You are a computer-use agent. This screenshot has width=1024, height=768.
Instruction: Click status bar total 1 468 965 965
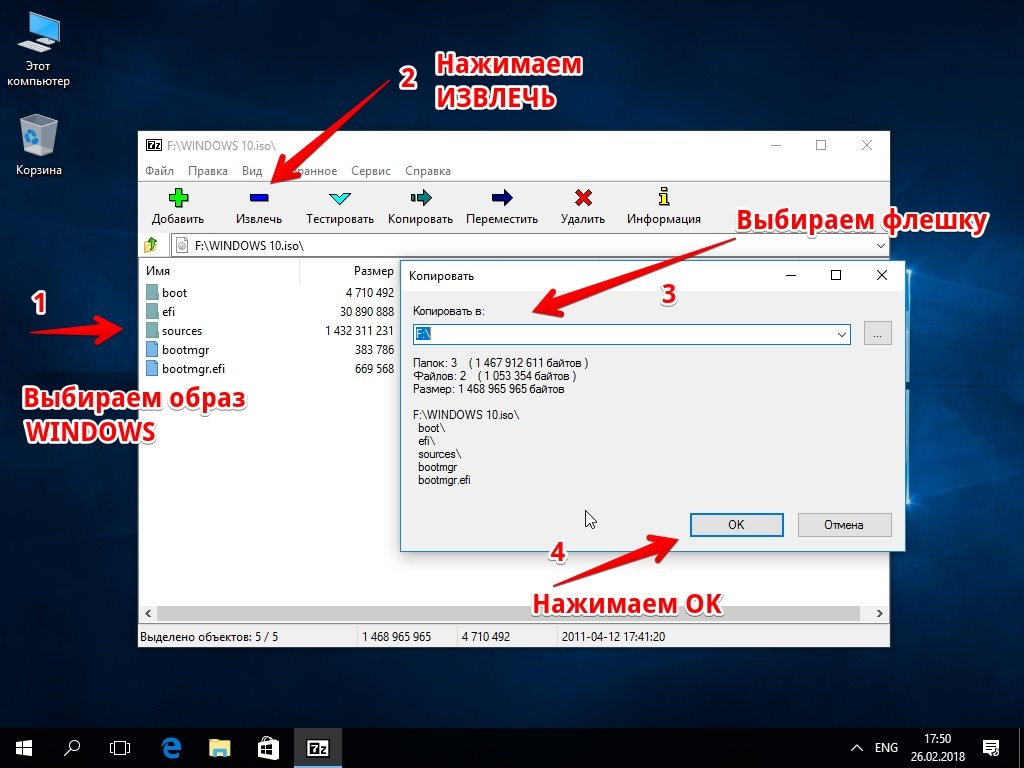(x=396, y=637)
